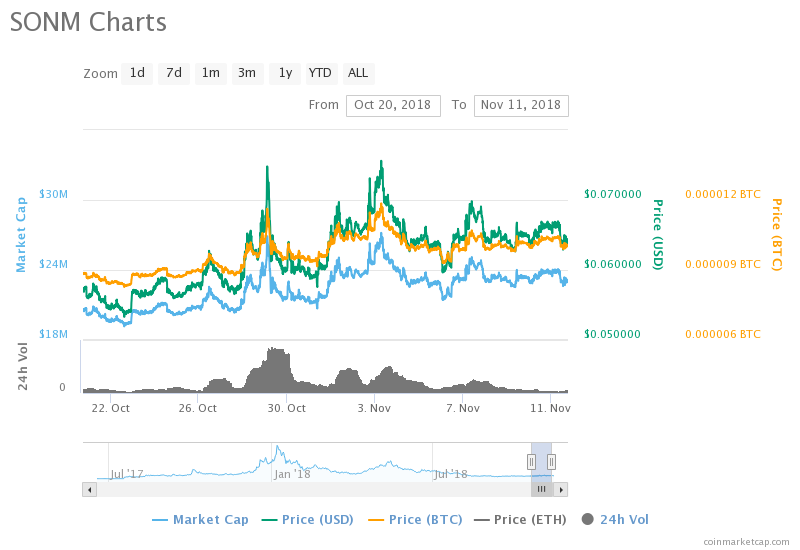Click the Jul '17 navigator label
Image resolution: width=800 pixels, height=550 pixels.
[x=127, y=474]
